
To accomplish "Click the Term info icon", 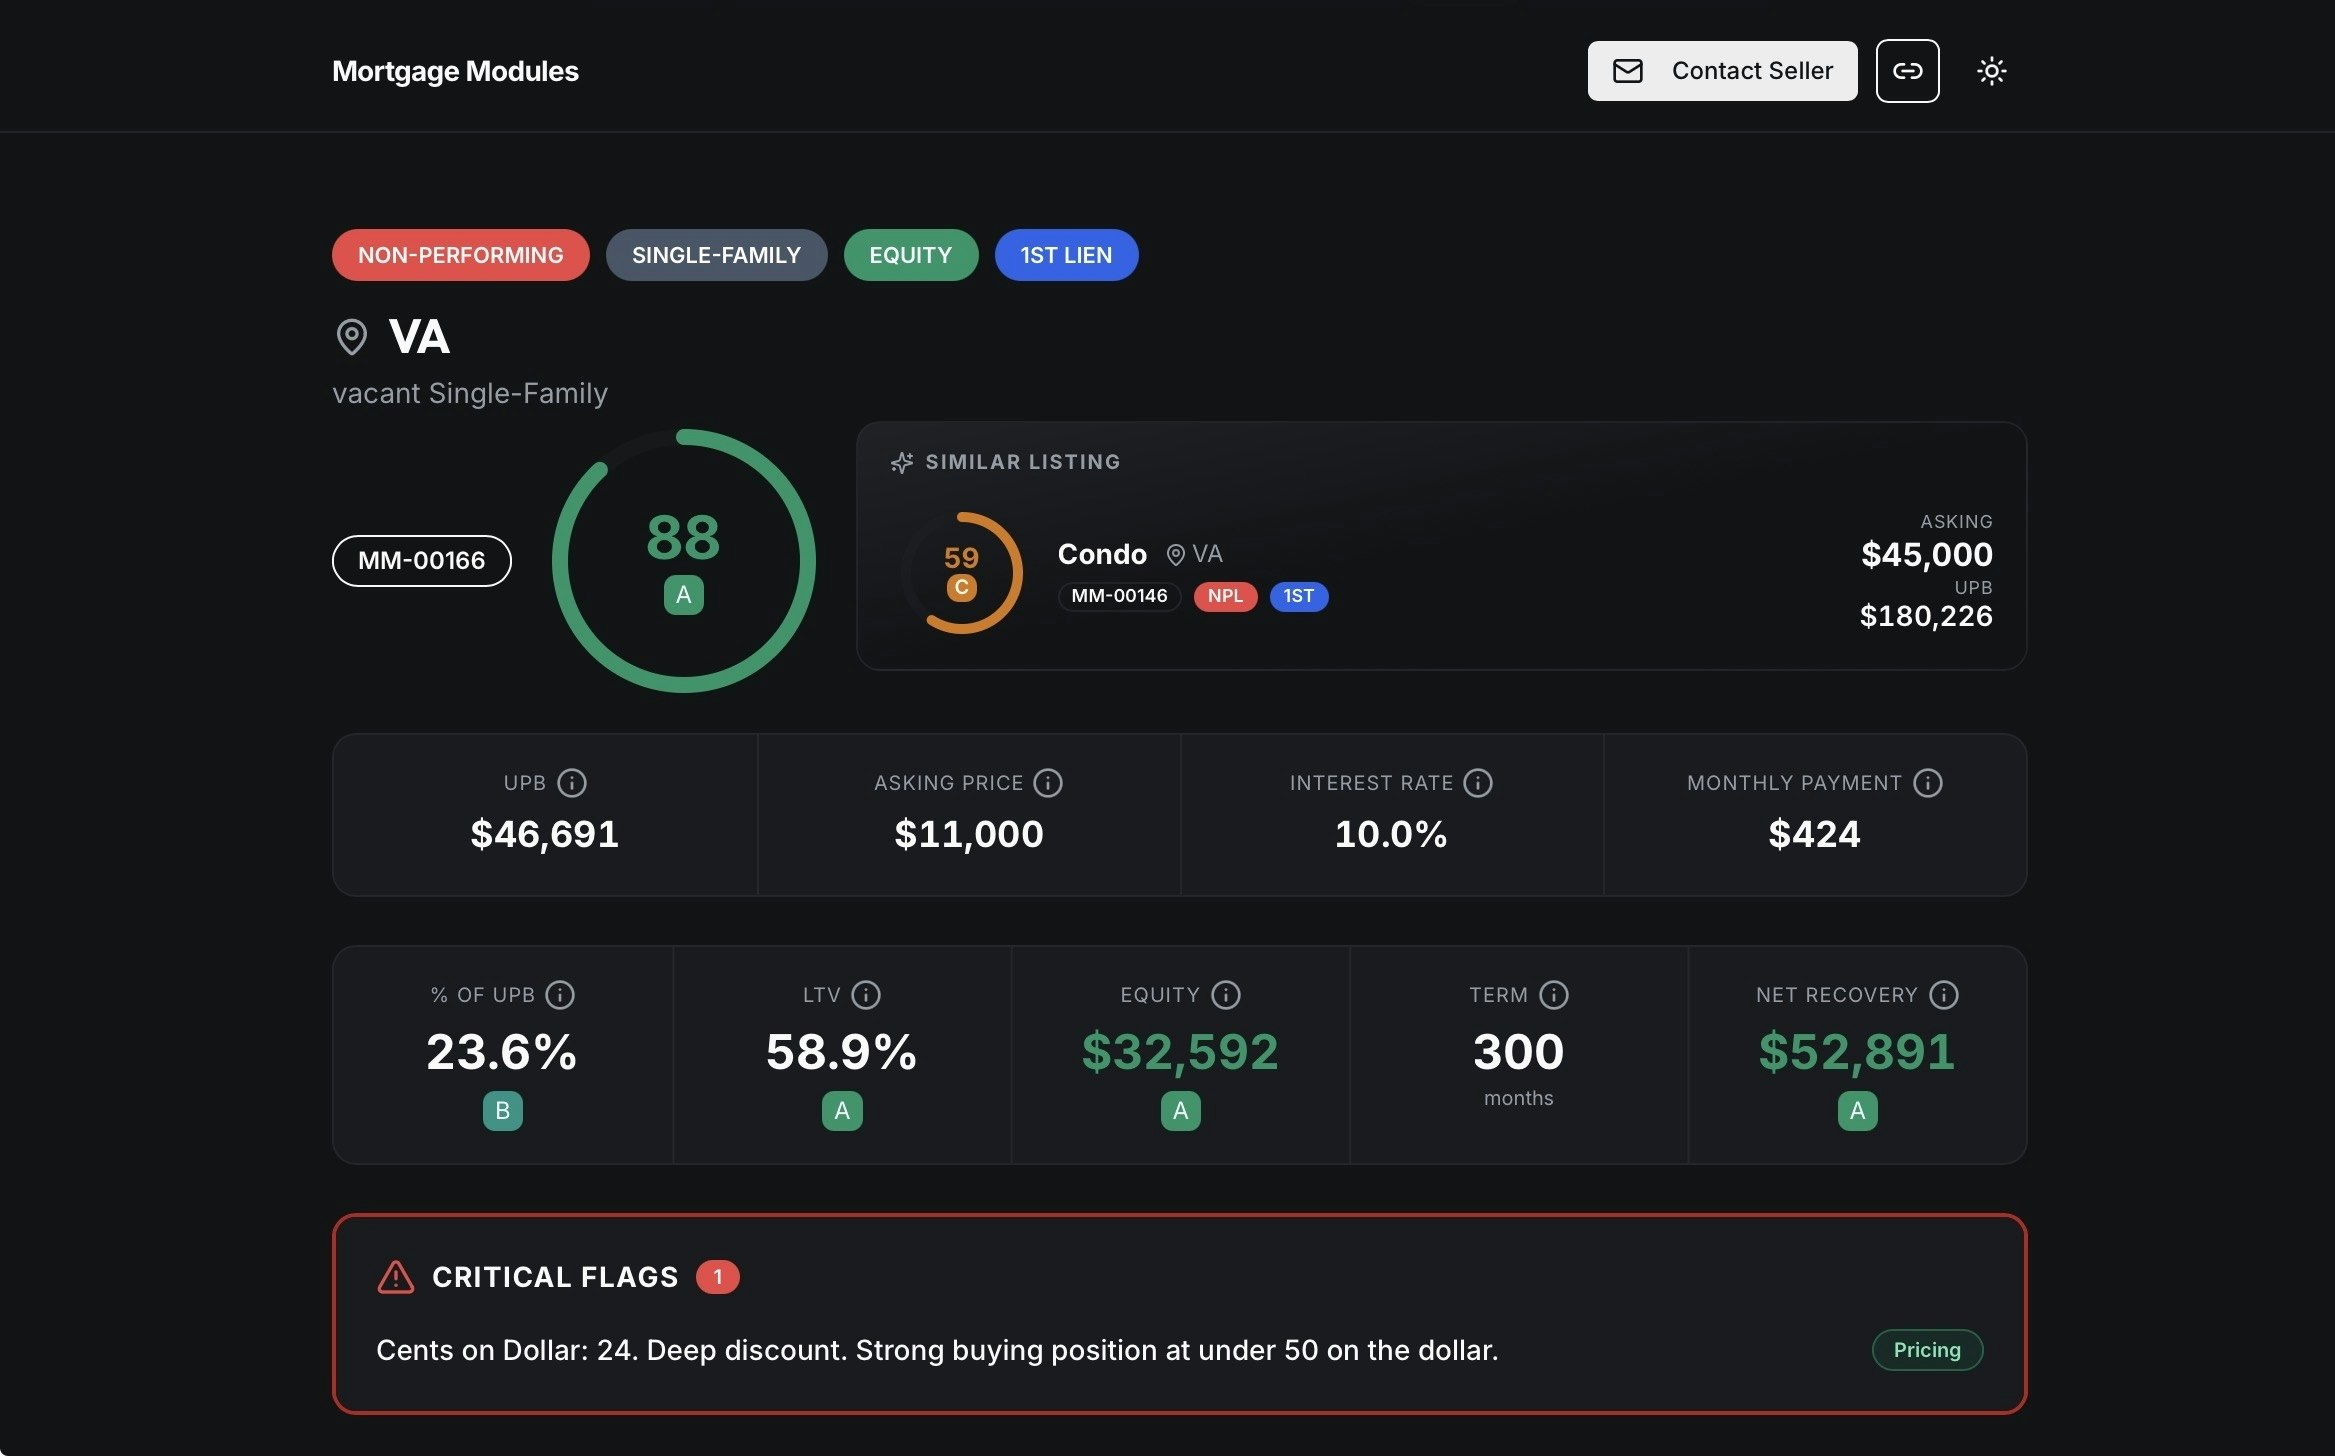I will [x=1554, y=995].
